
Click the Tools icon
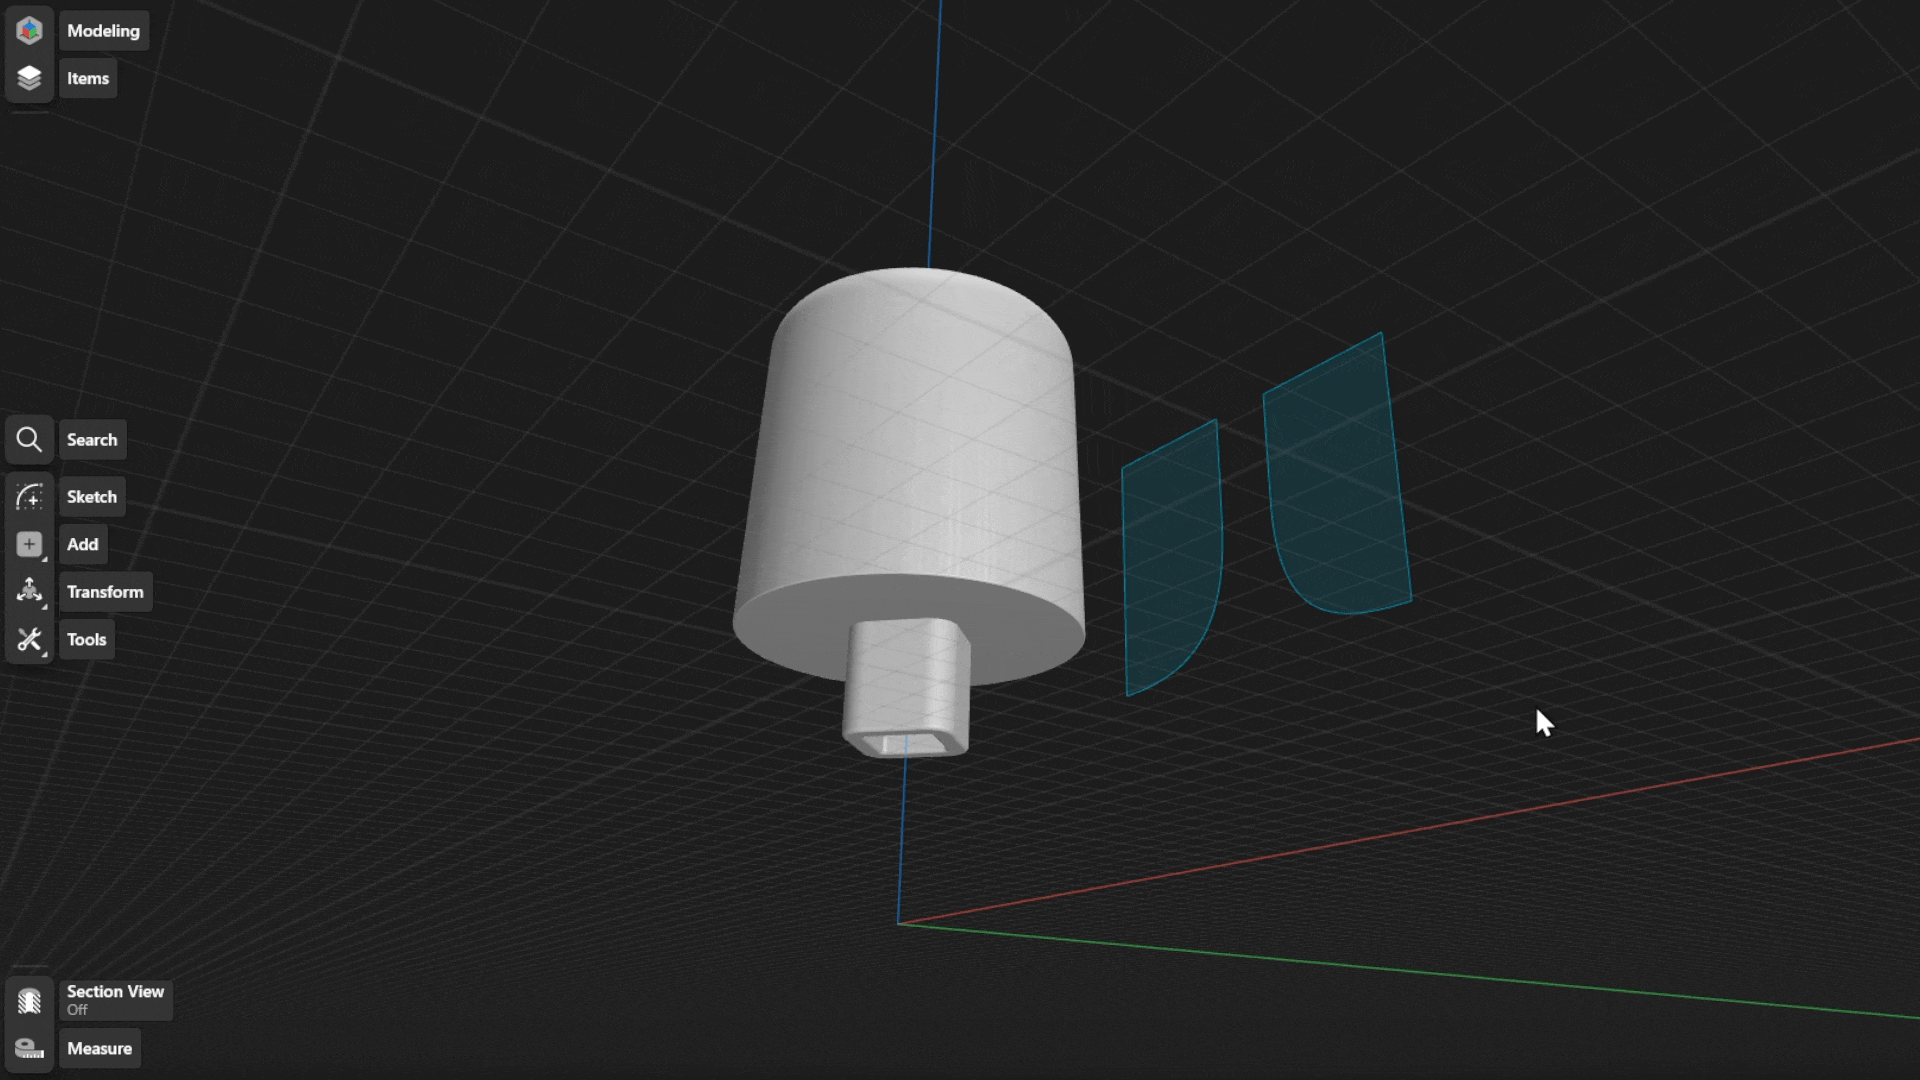pos(29,638)
